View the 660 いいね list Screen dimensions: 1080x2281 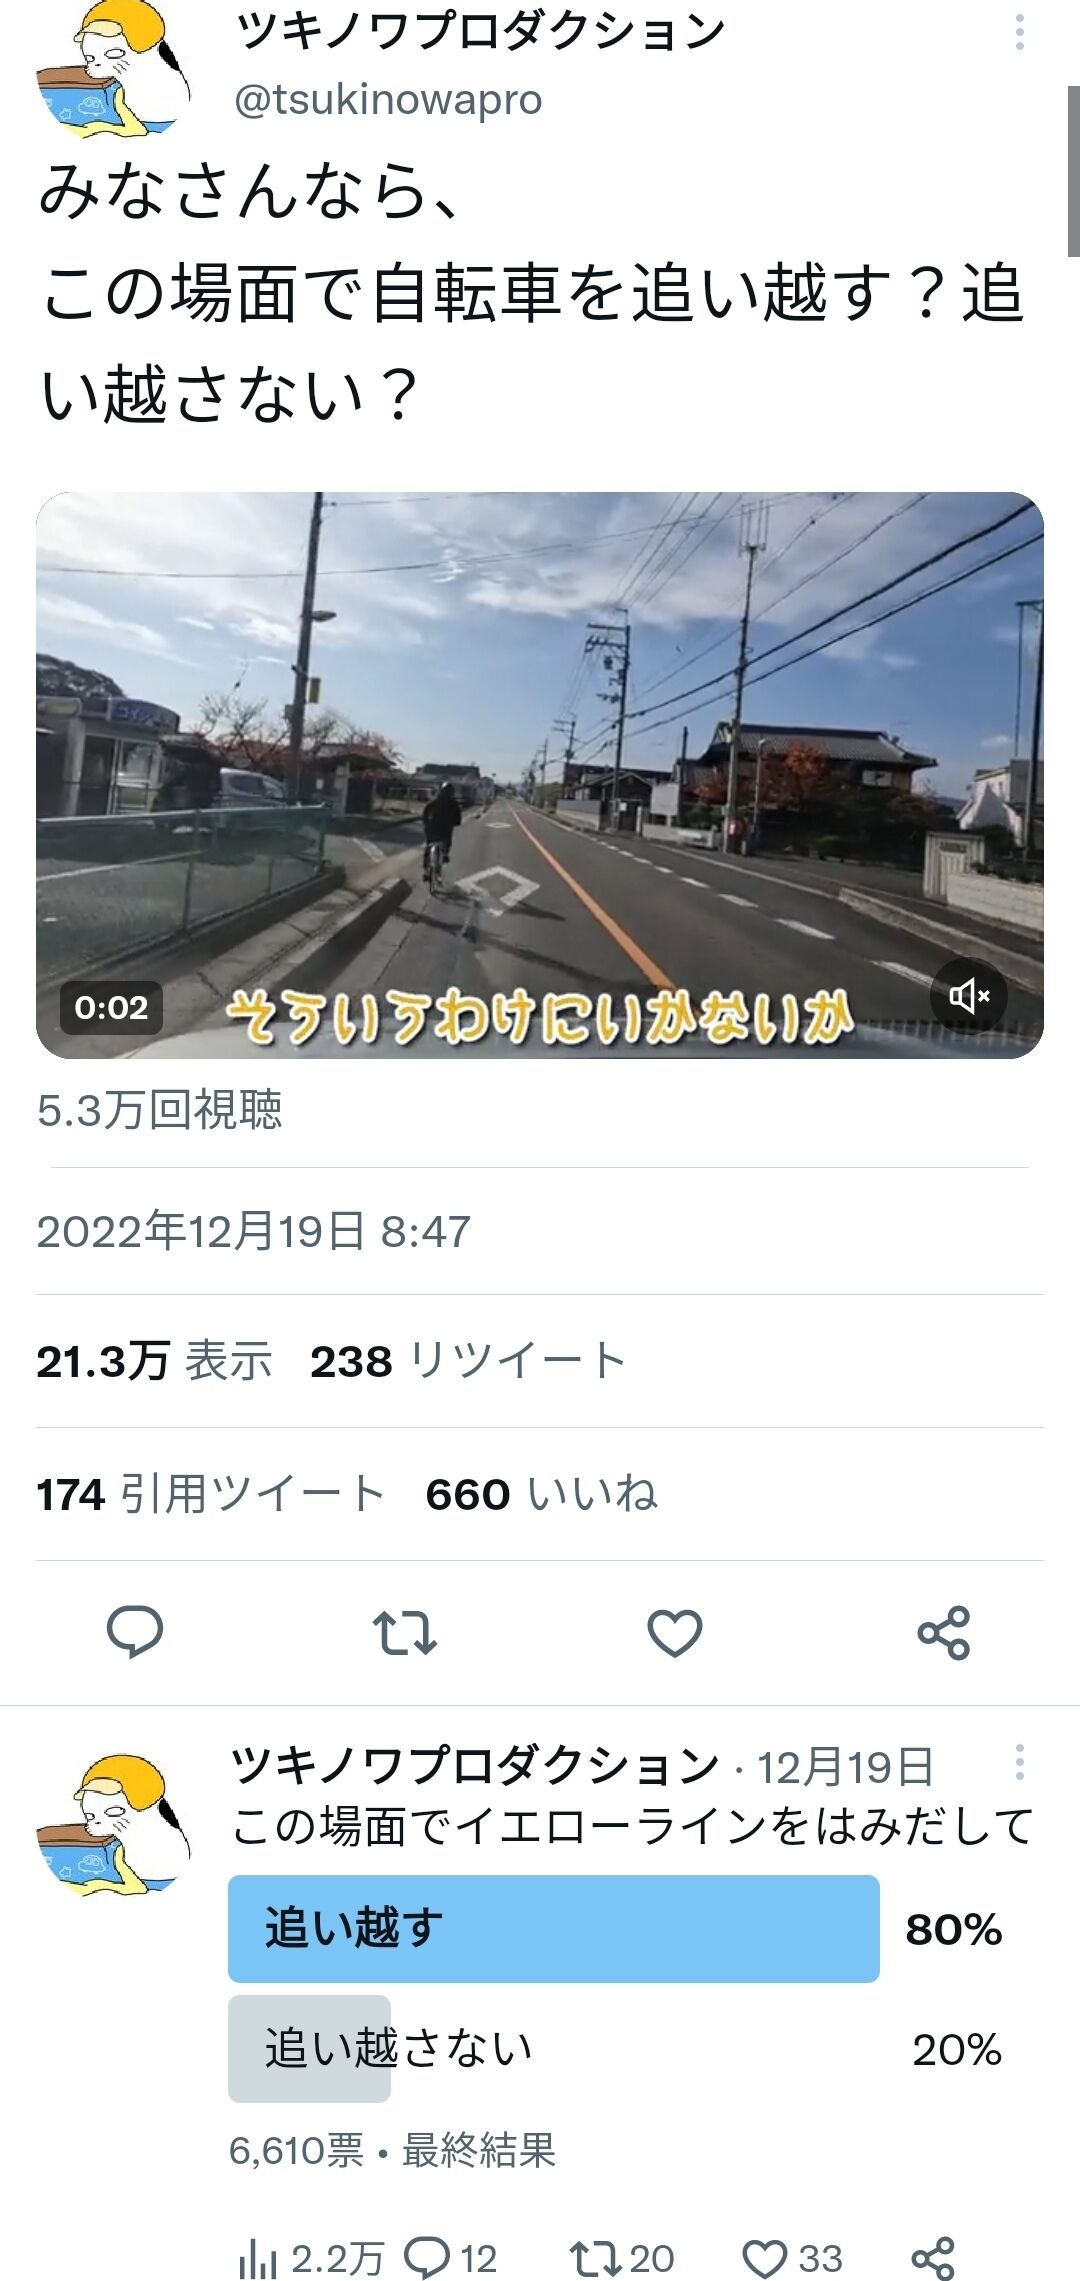pyautogui.click(x=542, y=1494)
